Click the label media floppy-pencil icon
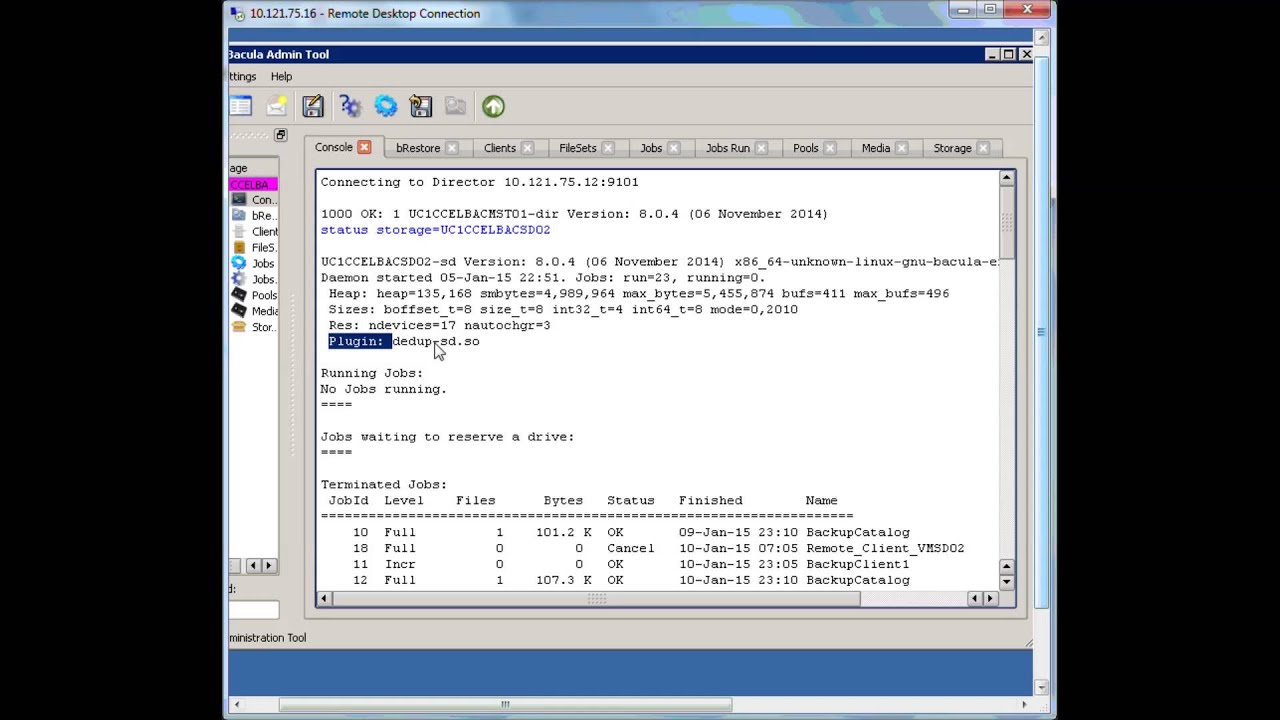This screenshot has width=1280, height=720. [x=313, y=106]
